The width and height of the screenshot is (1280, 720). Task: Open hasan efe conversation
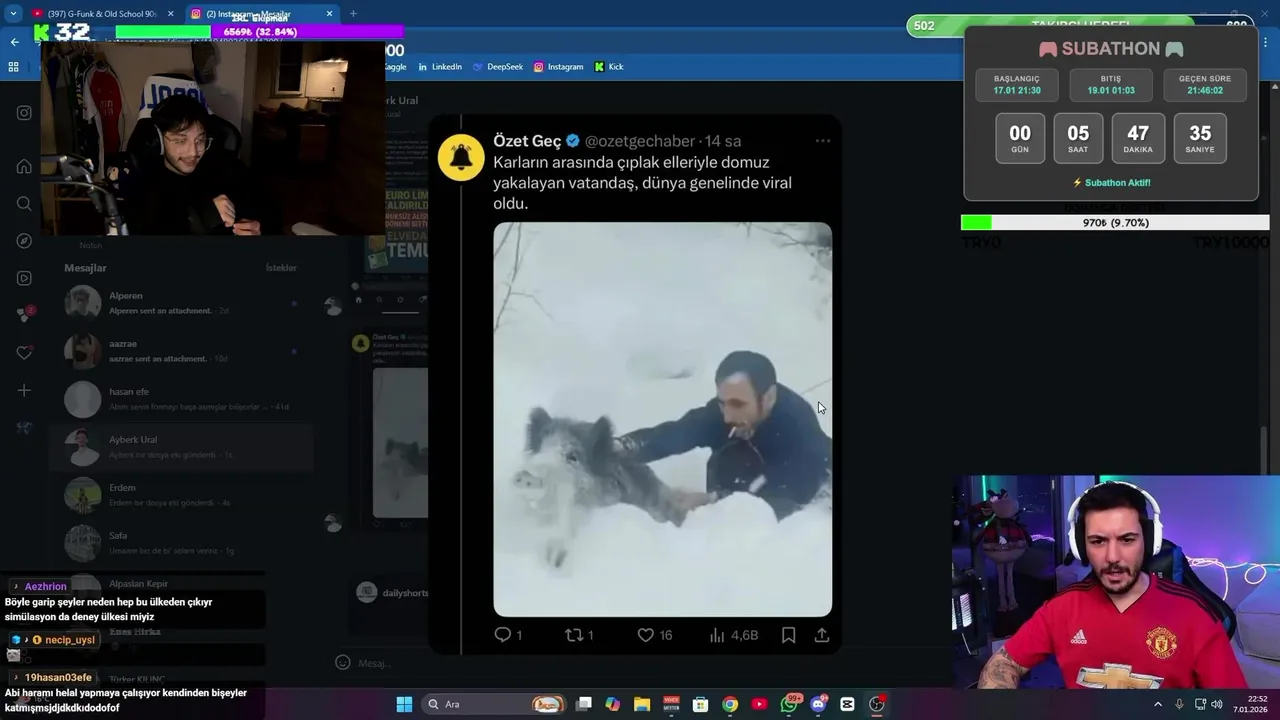(181, 398)
